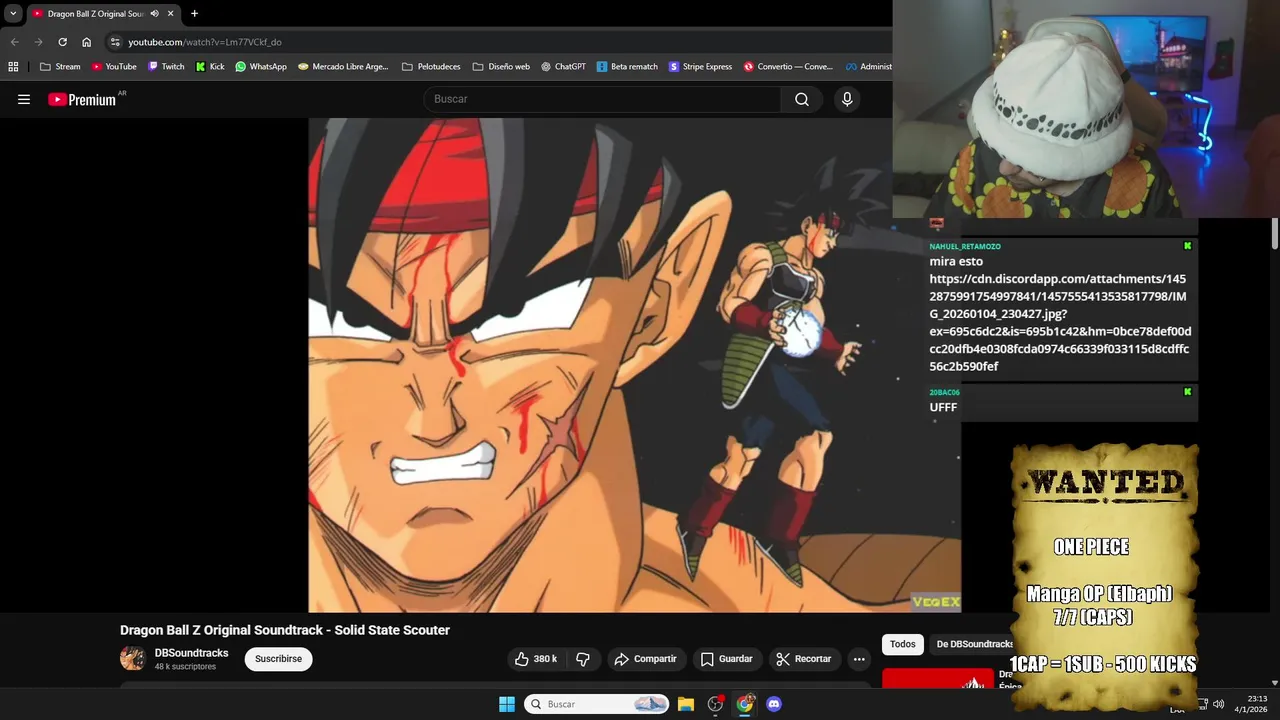The image size is (1280, 720).
Task: Open the taskbar volume speaker icon
Action: click(1218, 704)
